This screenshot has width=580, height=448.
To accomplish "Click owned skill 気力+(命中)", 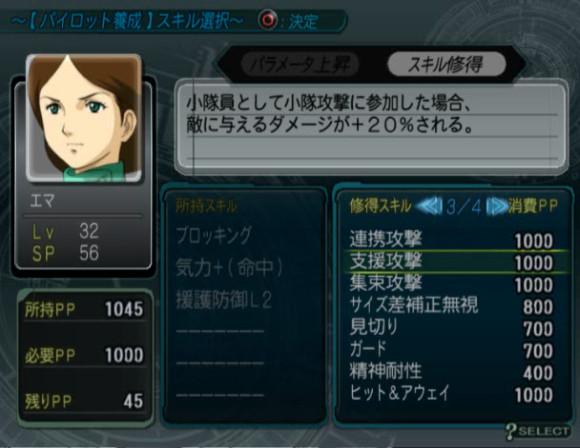I will click(x=229, y=267).
